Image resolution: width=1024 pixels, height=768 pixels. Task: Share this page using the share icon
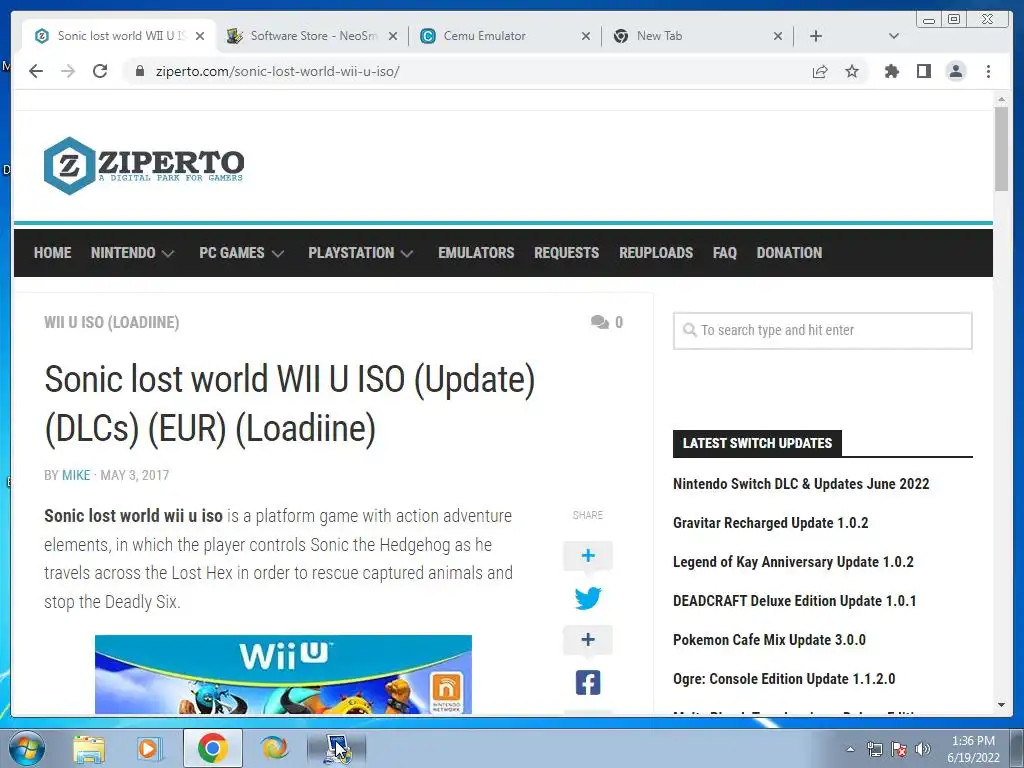click(820, 71)
